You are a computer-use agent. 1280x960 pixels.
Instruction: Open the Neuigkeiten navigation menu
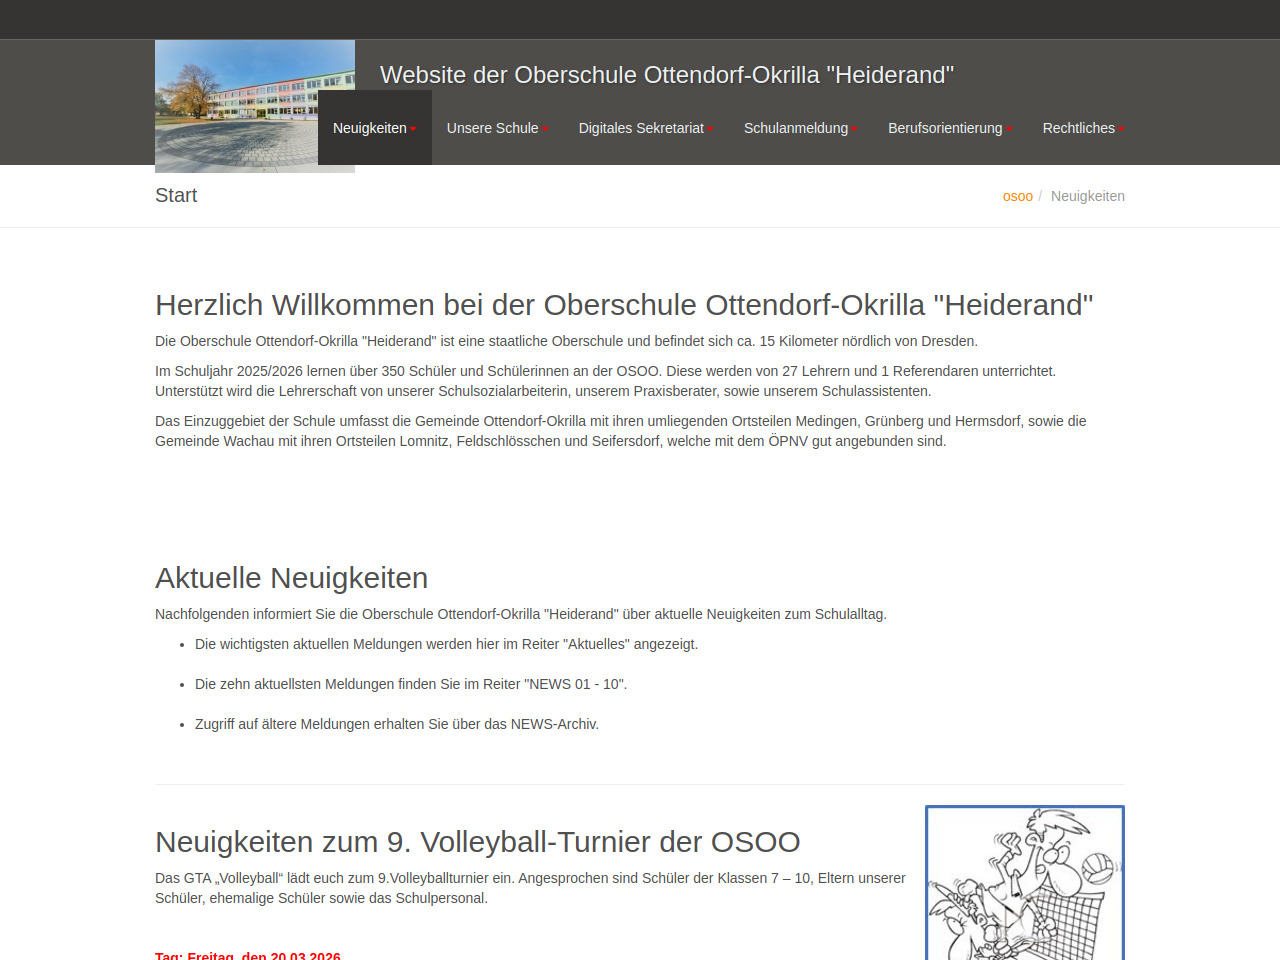tap(374, 128)
